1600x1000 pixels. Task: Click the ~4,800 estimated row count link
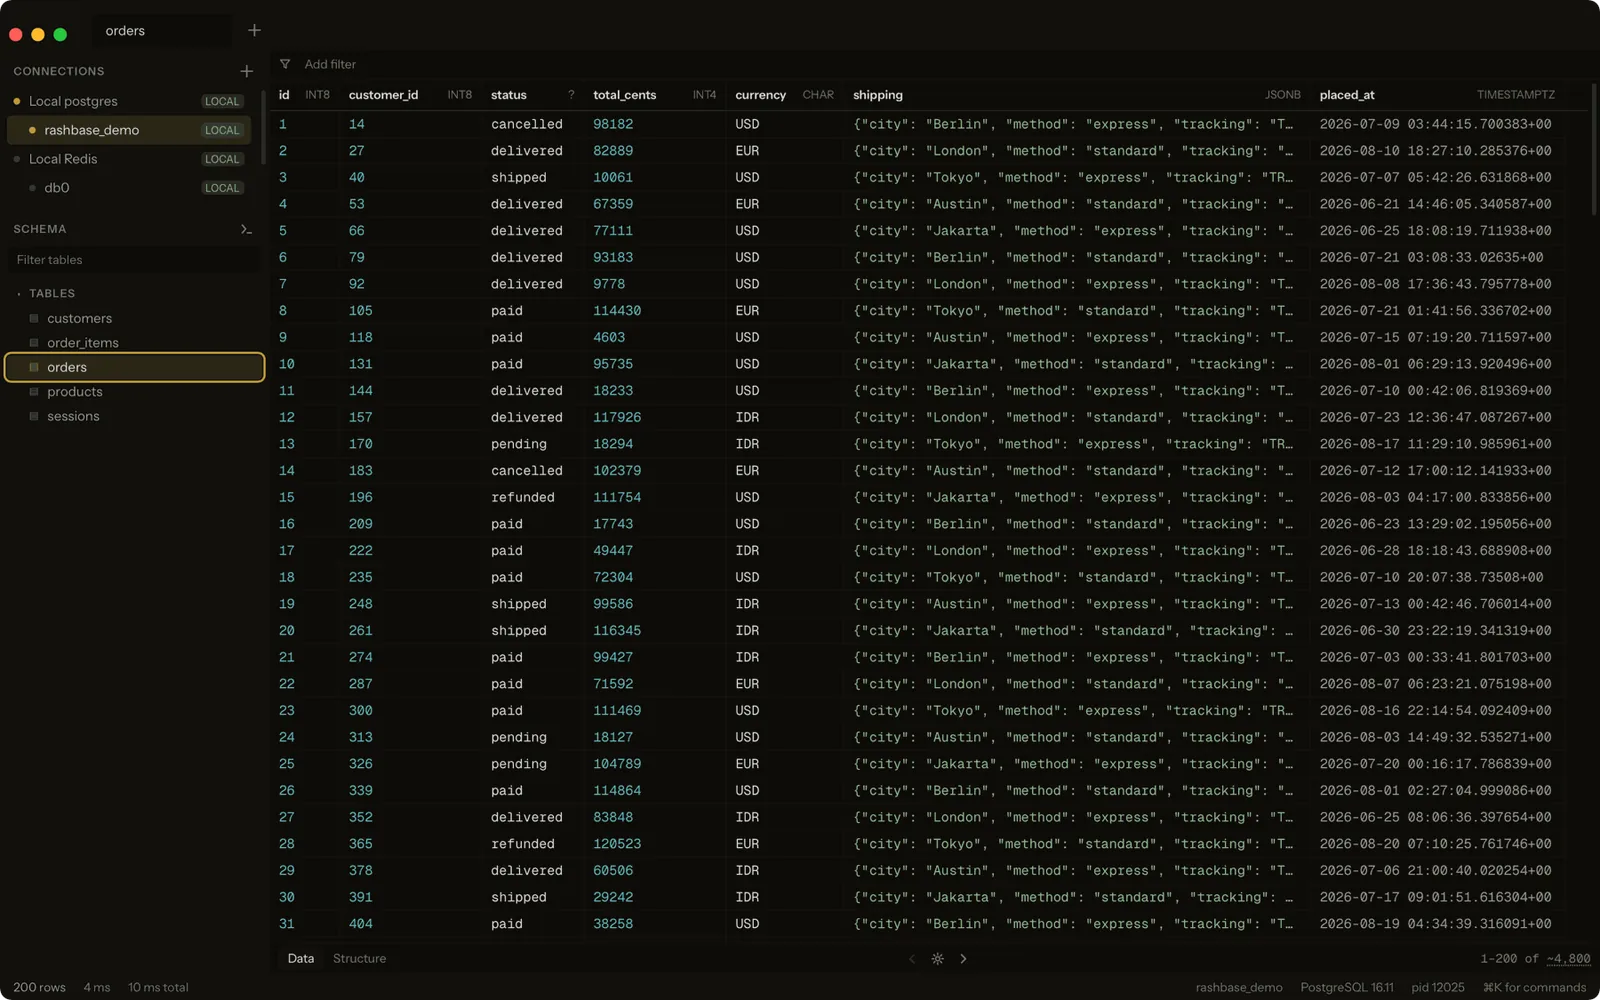point(1568,959)
